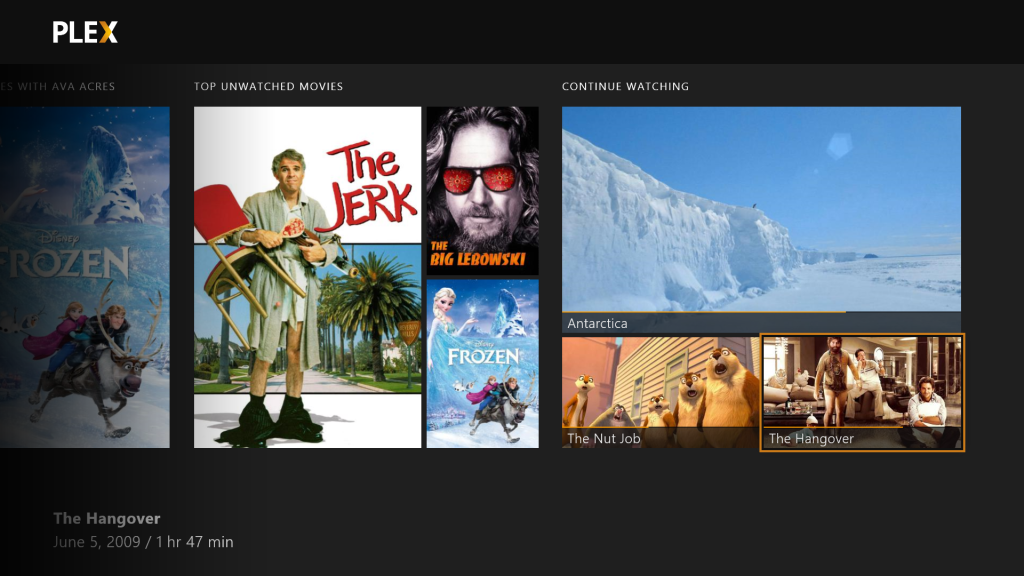1024x576 pixels.
Task: Open the partially visible Frozen poster
Action: pos(85,277)
